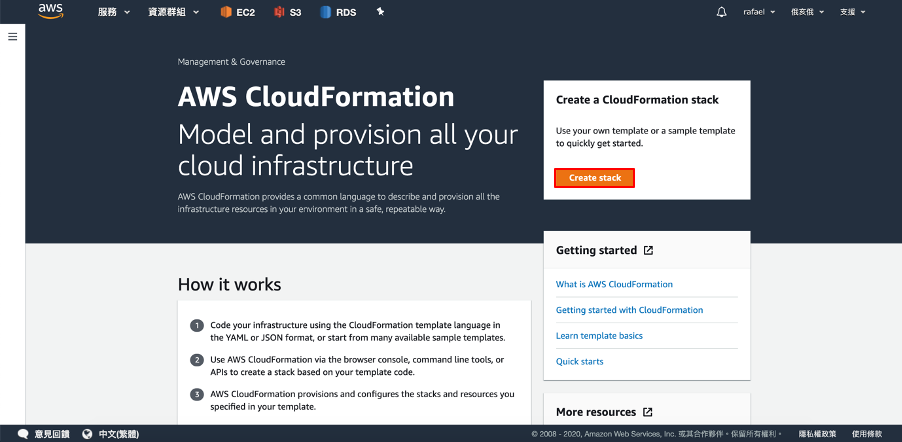Click the feedback speech bubble icon
Viewport: 902px width, 442px height.
pos(24,434)
